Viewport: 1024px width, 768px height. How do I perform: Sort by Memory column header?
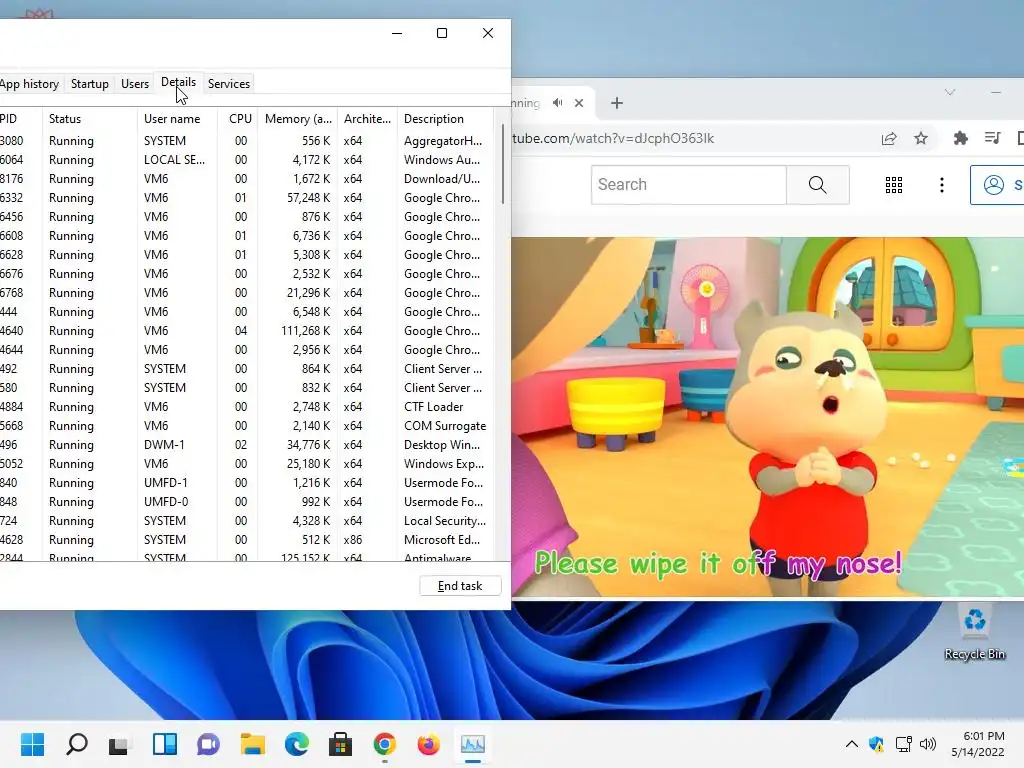pos(298,119)
